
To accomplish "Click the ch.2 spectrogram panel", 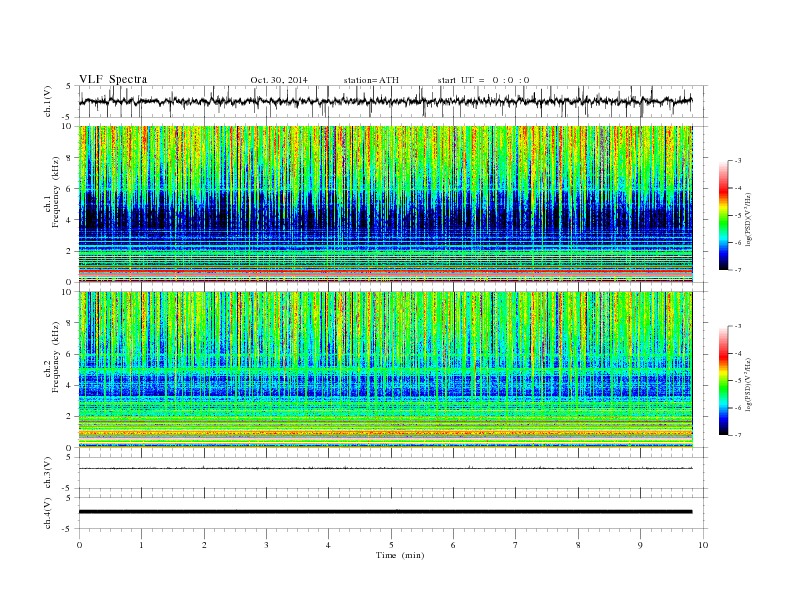I will point(385,370).
